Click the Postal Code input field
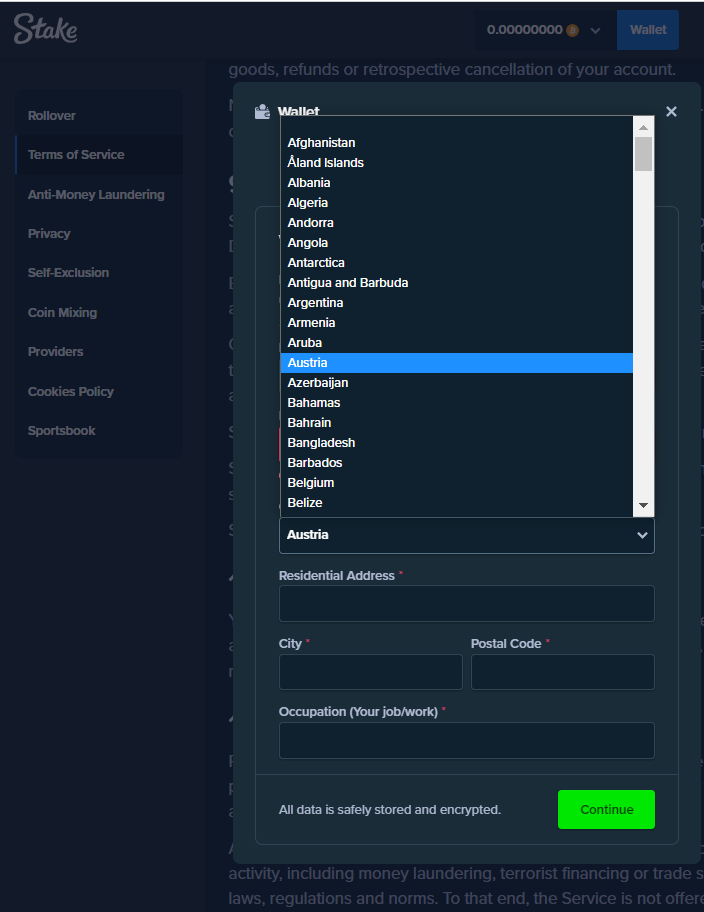 [562, 672]
